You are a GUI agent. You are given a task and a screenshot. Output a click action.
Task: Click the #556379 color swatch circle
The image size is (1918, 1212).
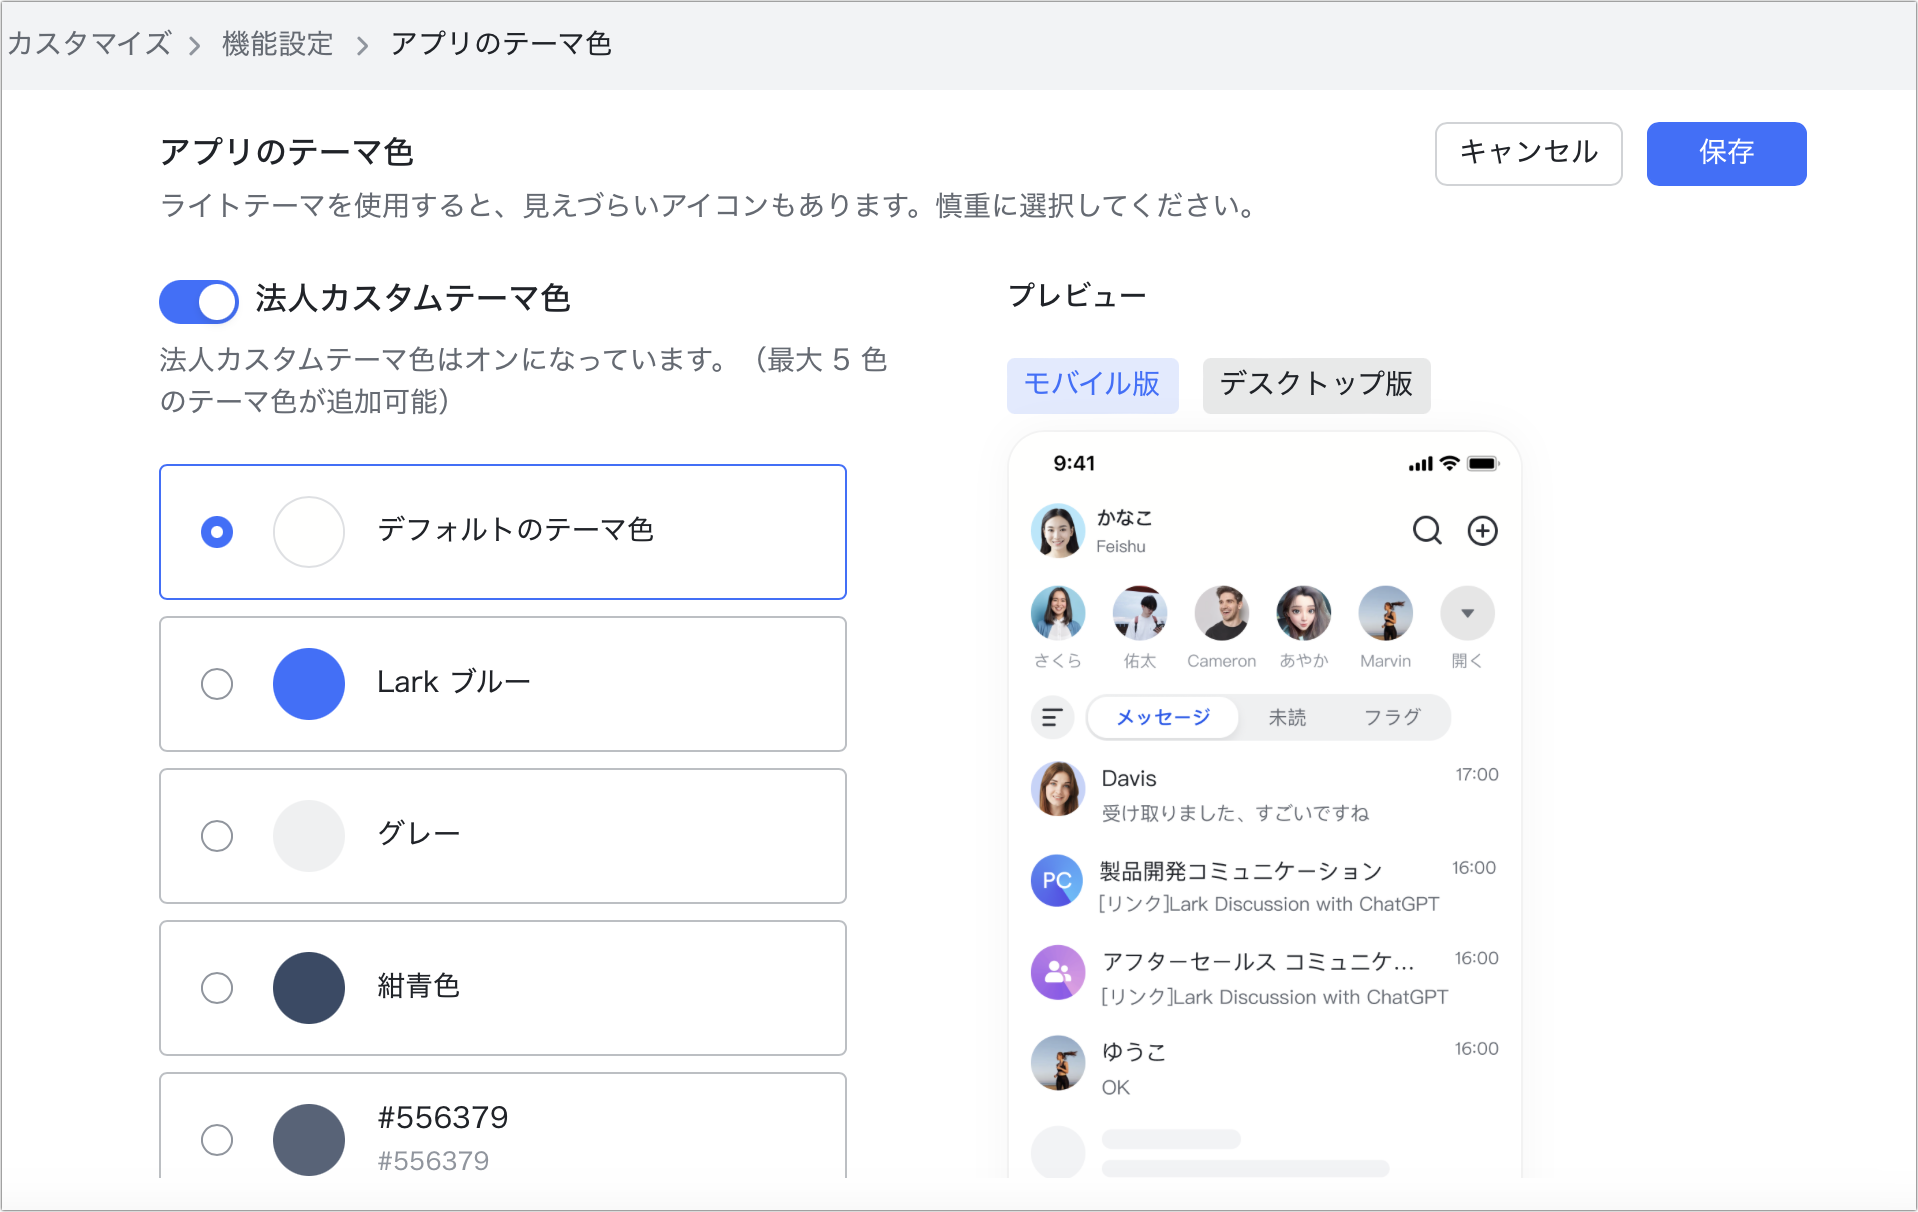[309, 1139]
